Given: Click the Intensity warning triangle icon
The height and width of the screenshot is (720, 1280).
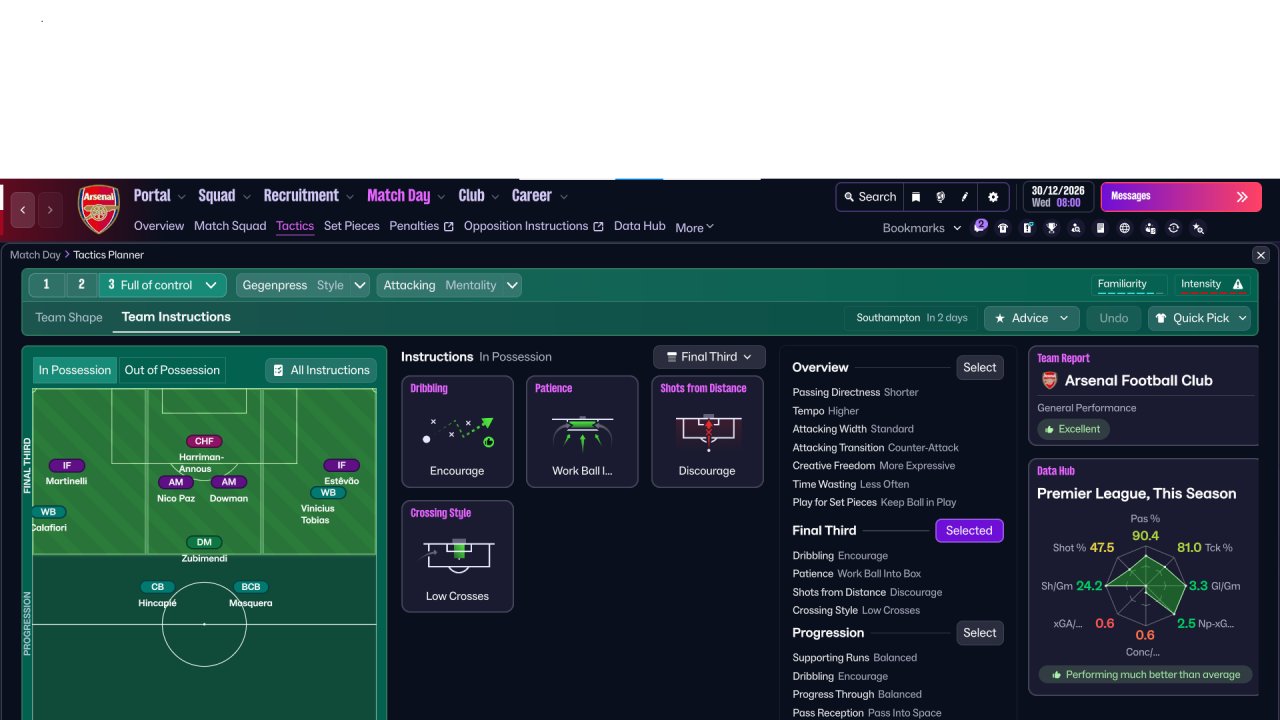Looking at the screenshot, I should click(x=1238, y=284).
